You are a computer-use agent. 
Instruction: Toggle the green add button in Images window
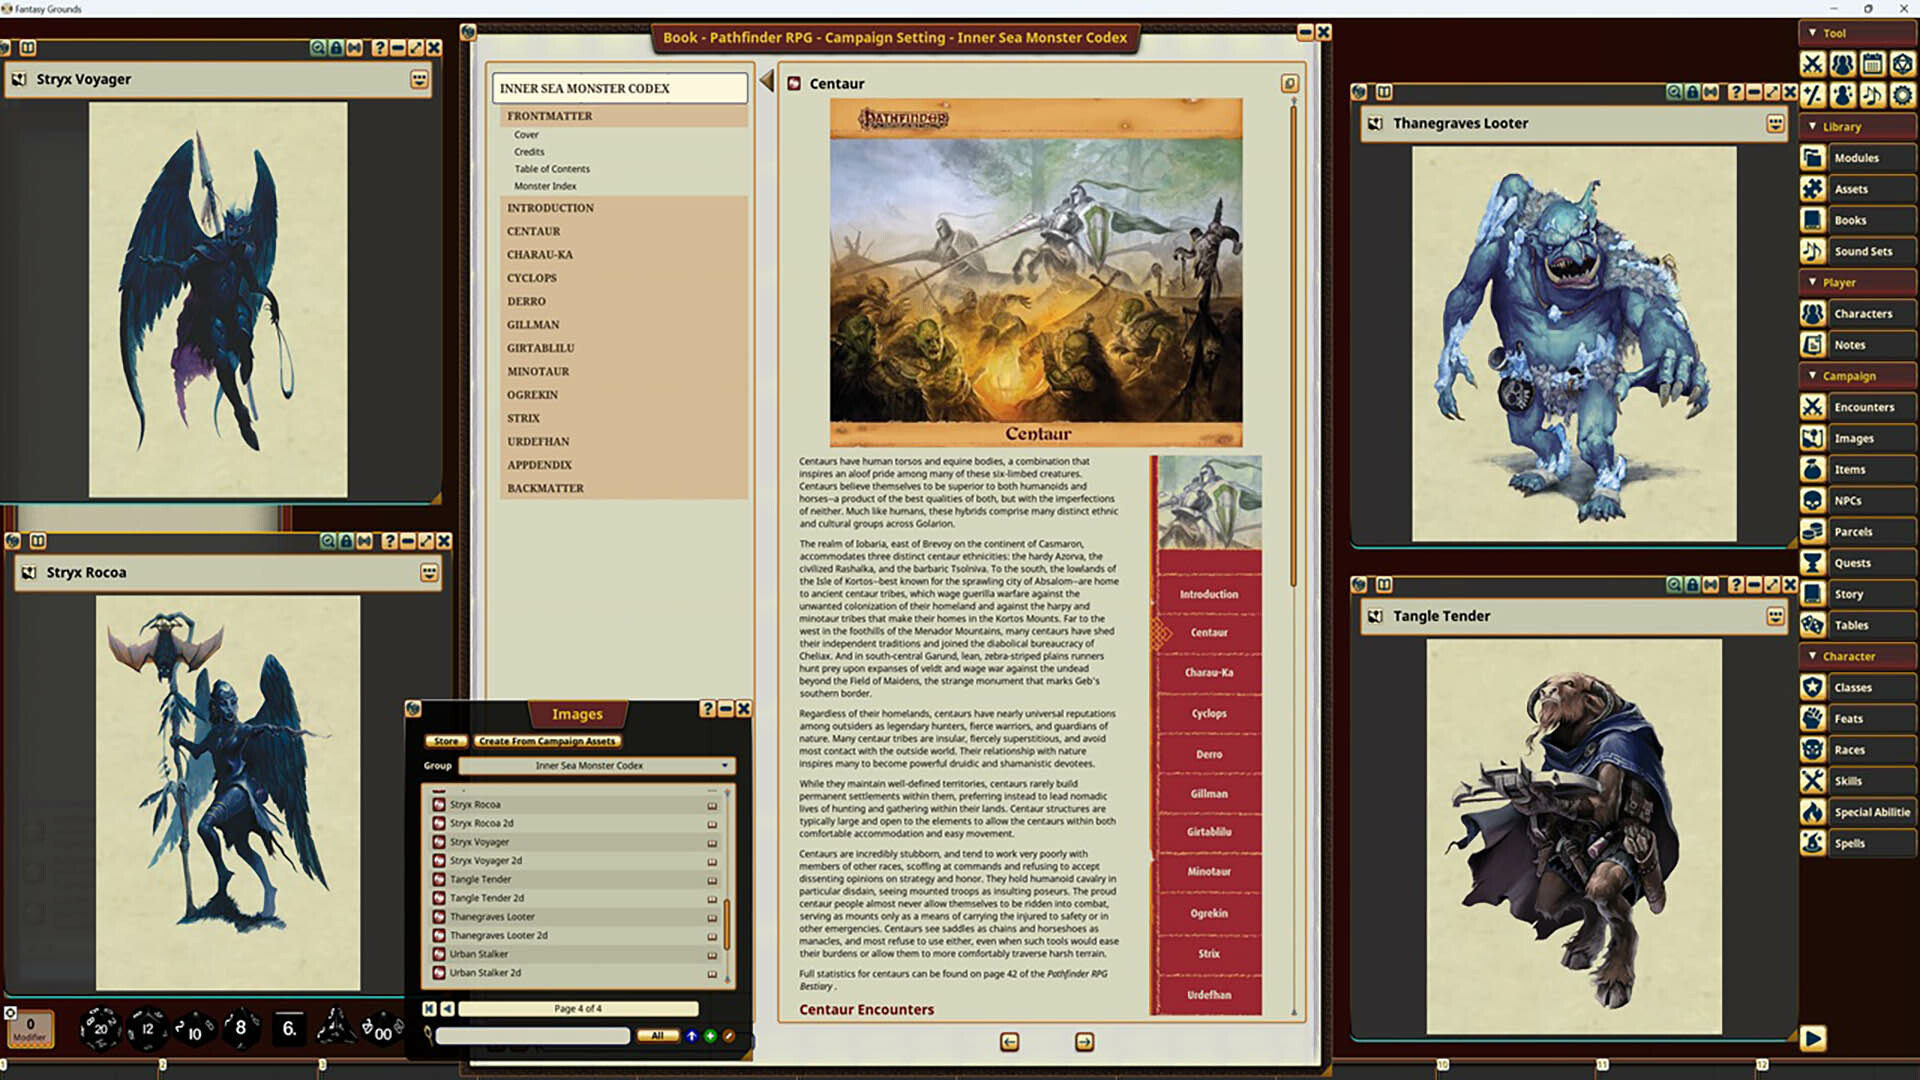(x=710, y=1036)
